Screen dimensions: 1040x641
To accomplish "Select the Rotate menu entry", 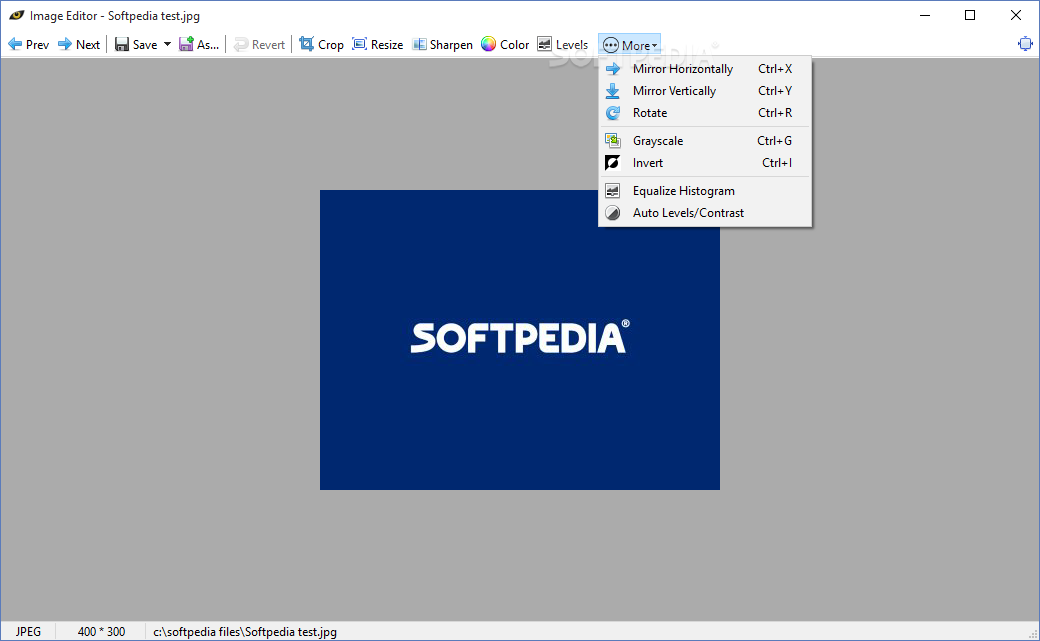I will click(704, 113).
